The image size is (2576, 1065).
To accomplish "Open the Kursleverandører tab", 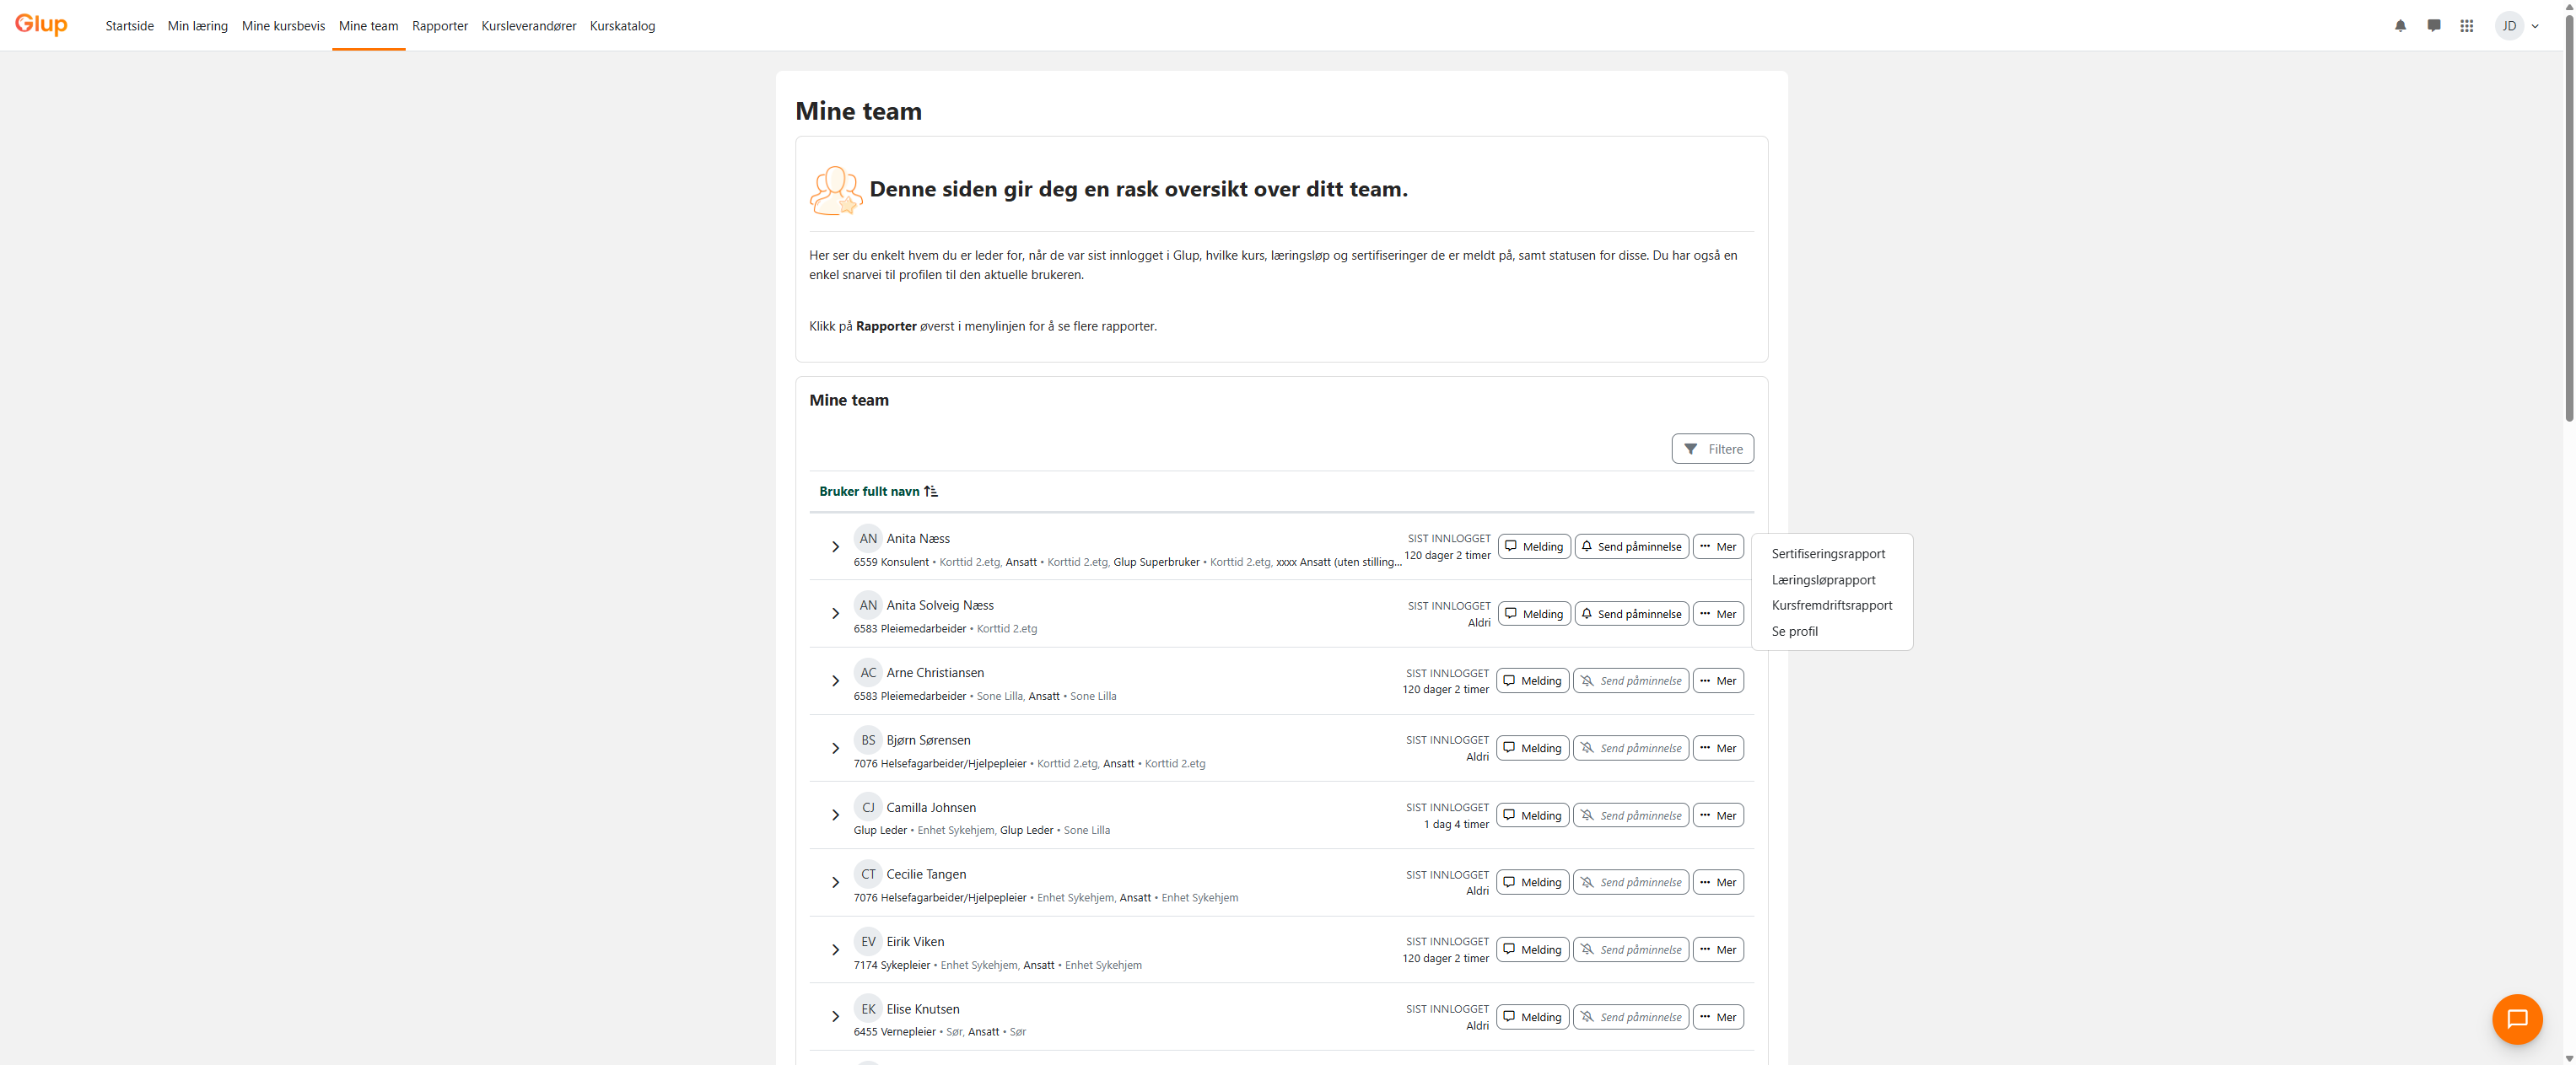I will [528, 26].
